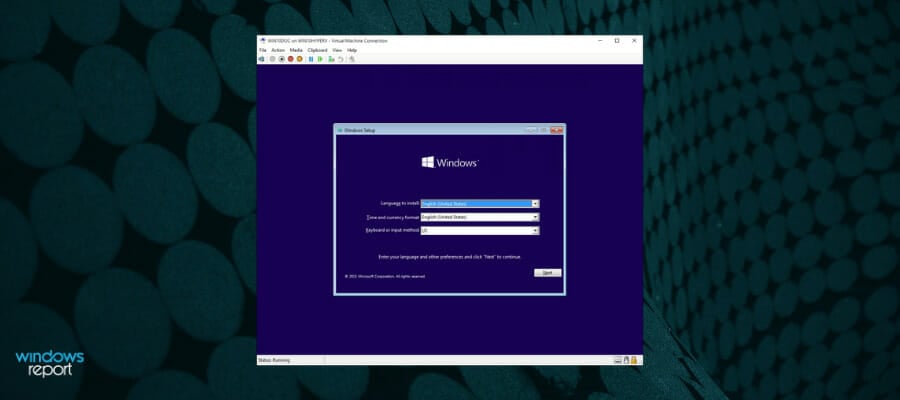The image size is (900, 400).
Task: Click the 'Status: Running' status text
Action: point(274,360)
